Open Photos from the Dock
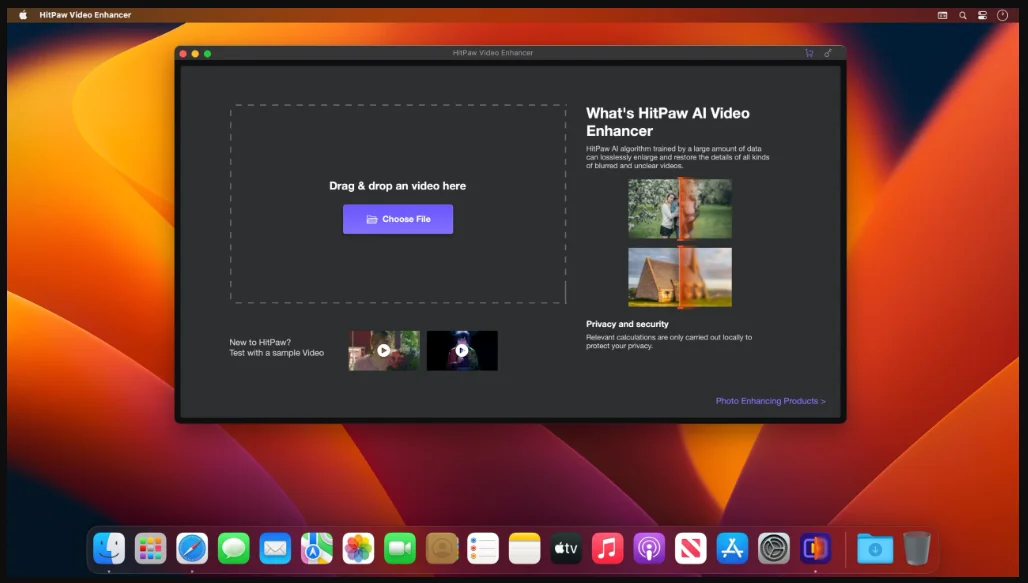Viewport: 1028px width, 583px height. (358, 548)
